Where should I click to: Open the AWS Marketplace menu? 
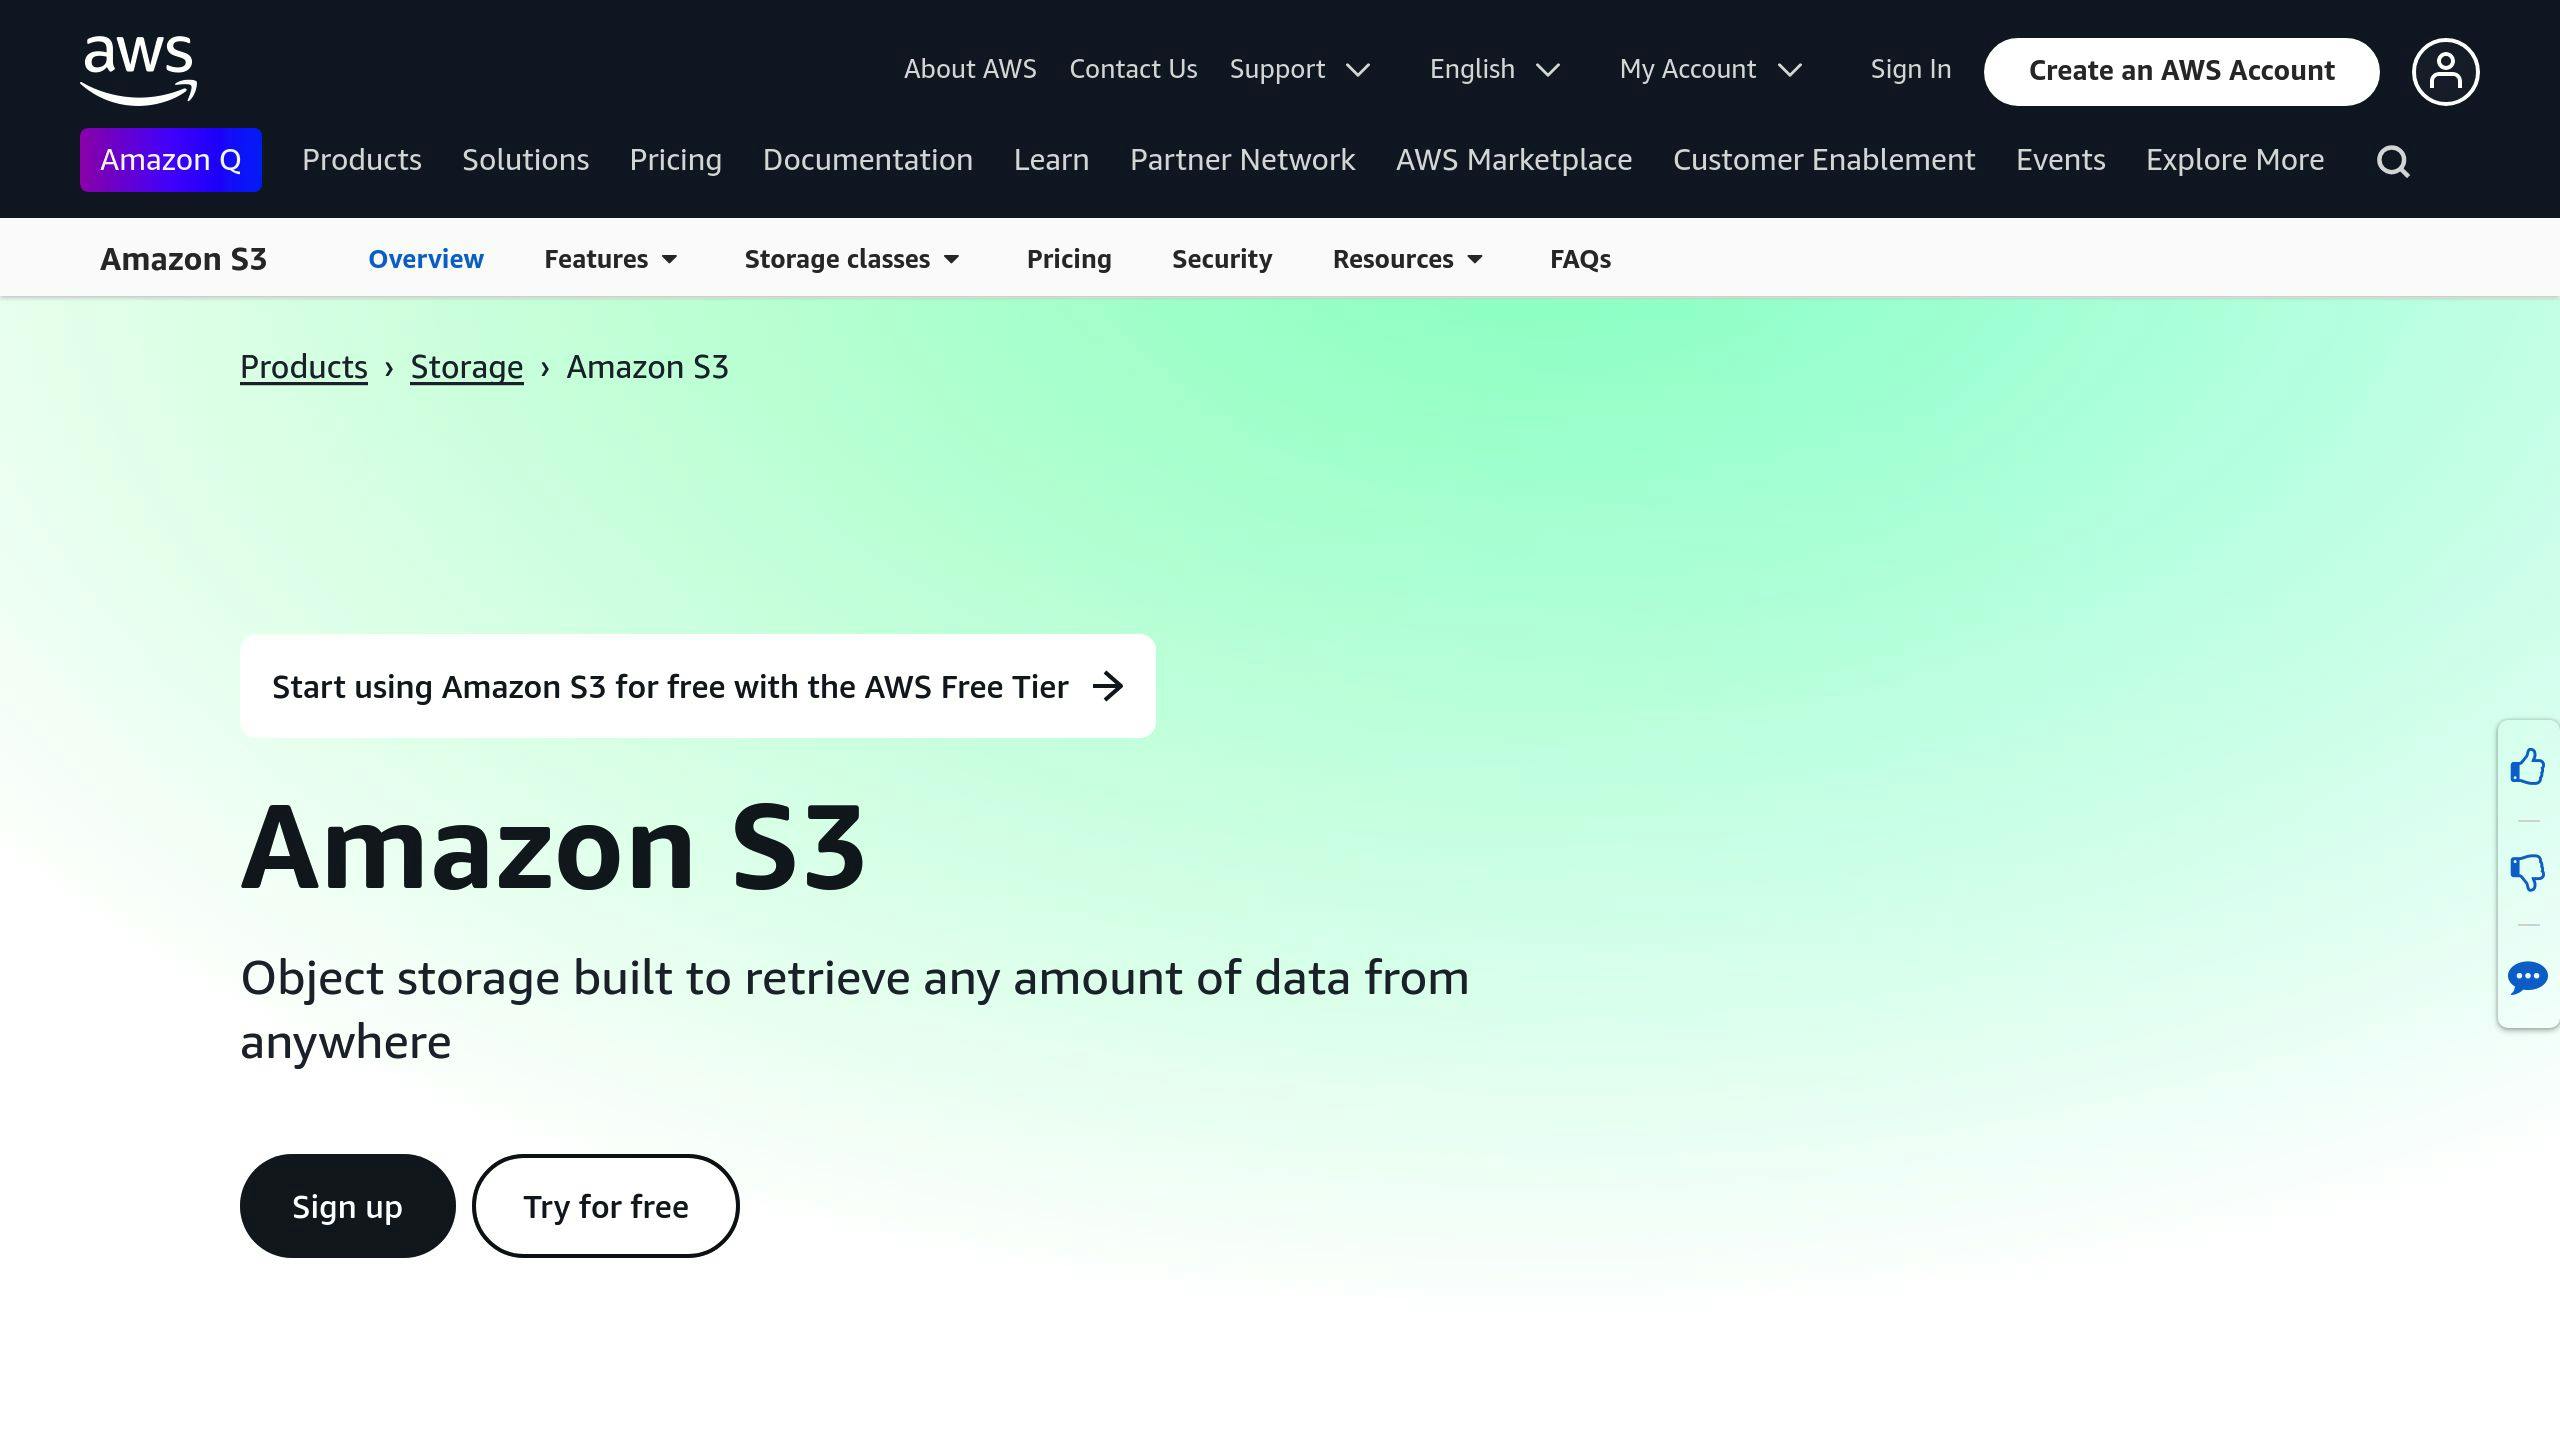1514,160
